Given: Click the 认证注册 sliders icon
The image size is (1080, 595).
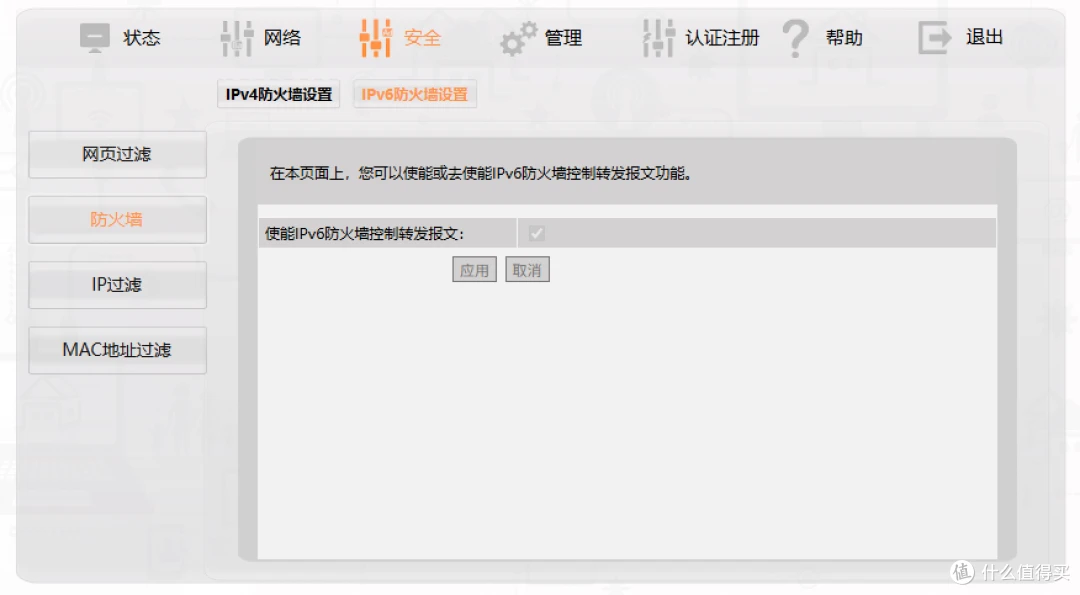Looking at the screenshot, I should coord(658,38).
